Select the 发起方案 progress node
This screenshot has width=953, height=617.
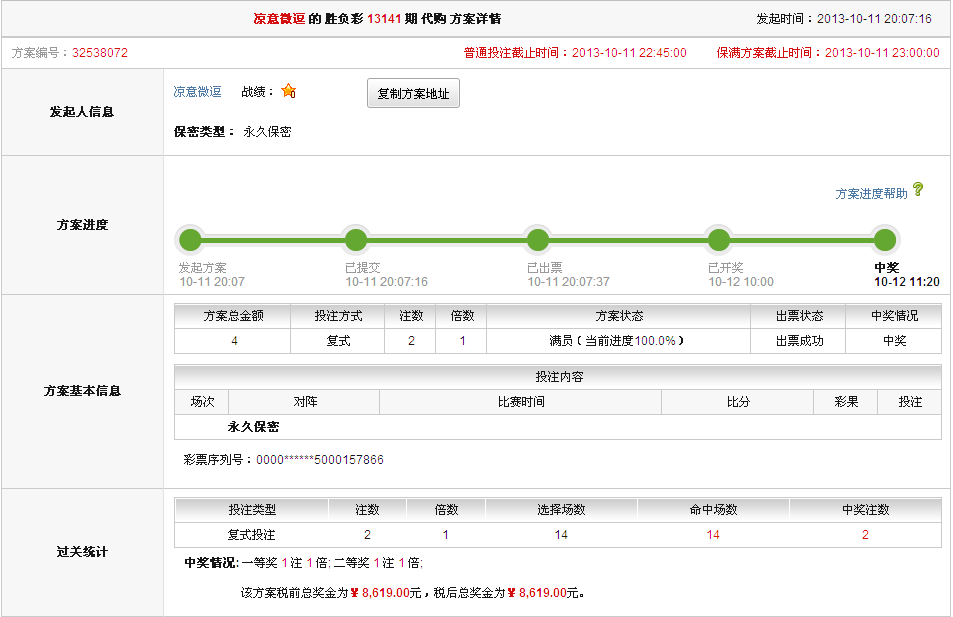190,240
